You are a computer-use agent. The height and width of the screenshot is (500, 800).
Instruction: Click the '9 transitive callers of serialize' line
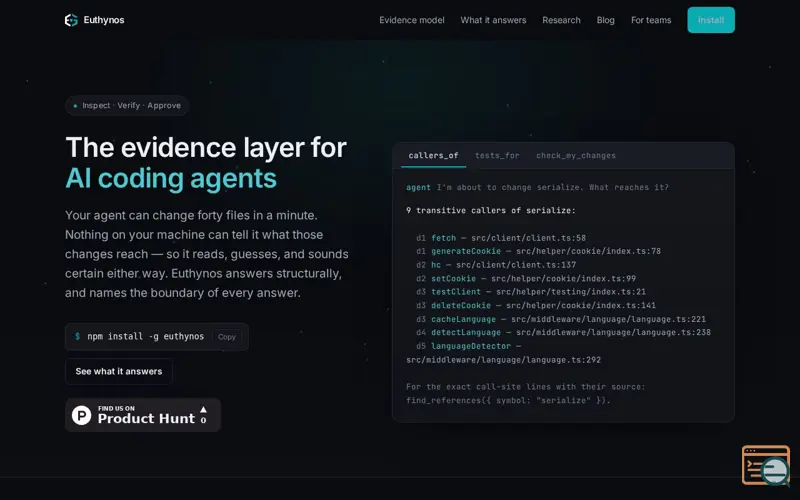(x=490, y=211)
